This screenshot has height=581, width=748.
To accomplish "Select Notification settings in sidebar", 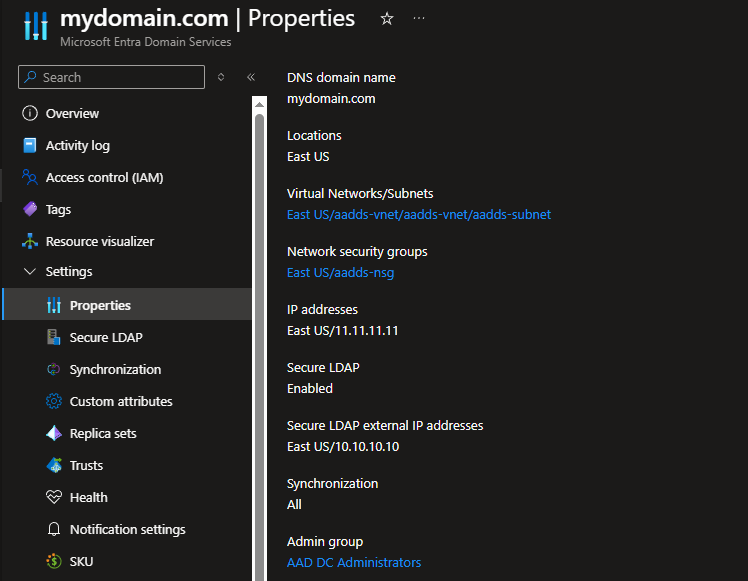I will coord(127,530).
